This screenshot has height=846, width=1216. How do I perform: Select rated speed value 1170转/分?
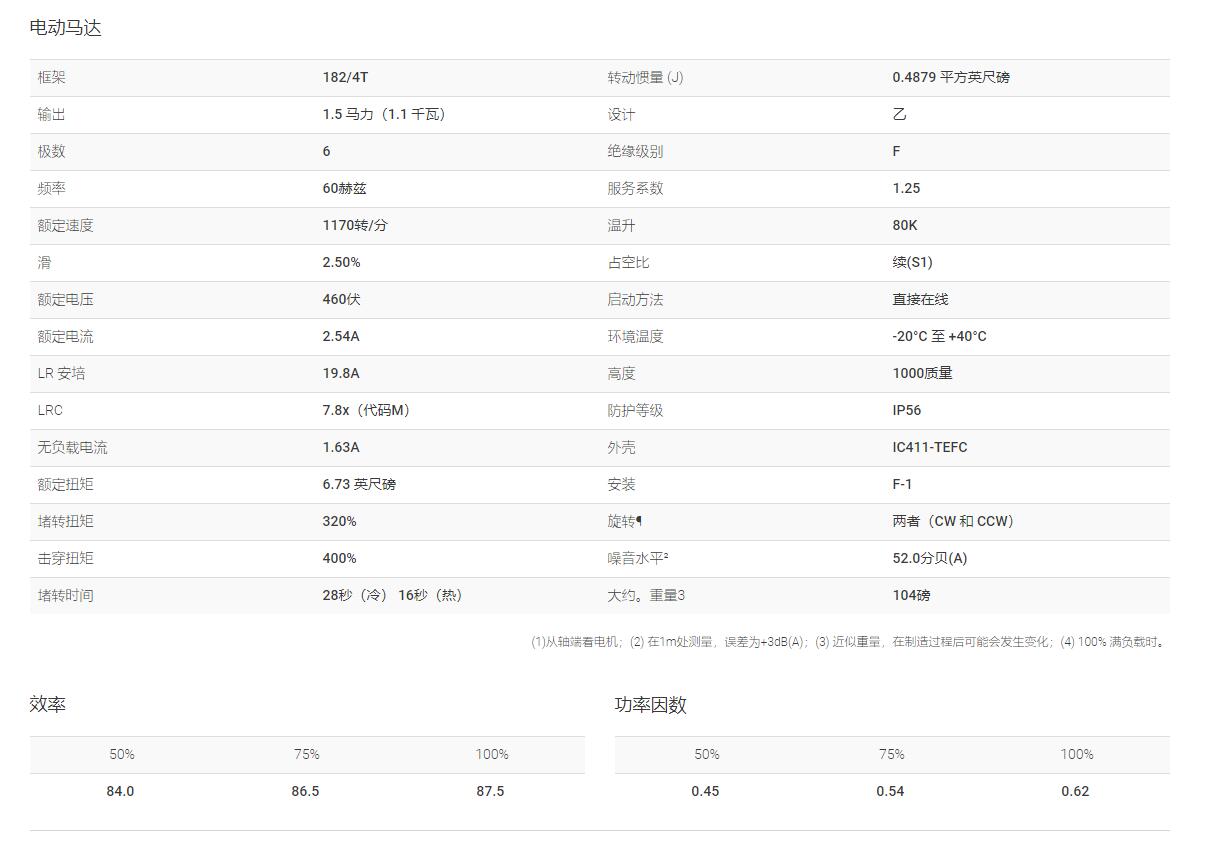coord(355,225)
